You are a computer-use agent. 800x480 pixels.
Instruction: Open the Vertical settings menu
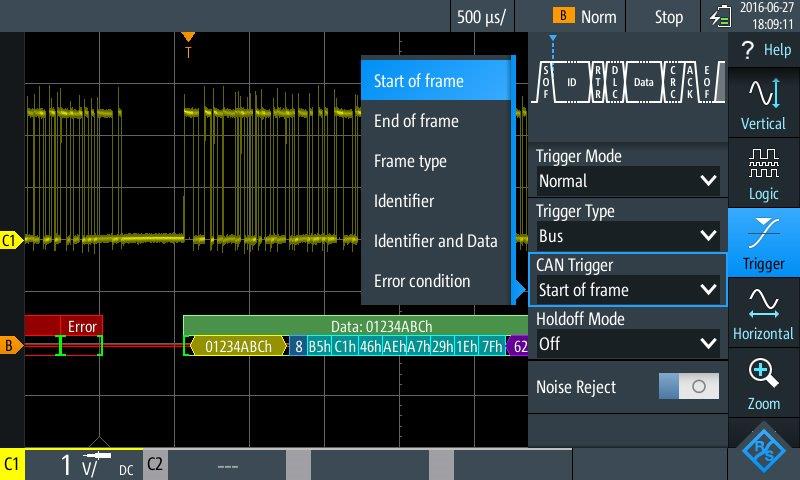(x=763, y=105)
